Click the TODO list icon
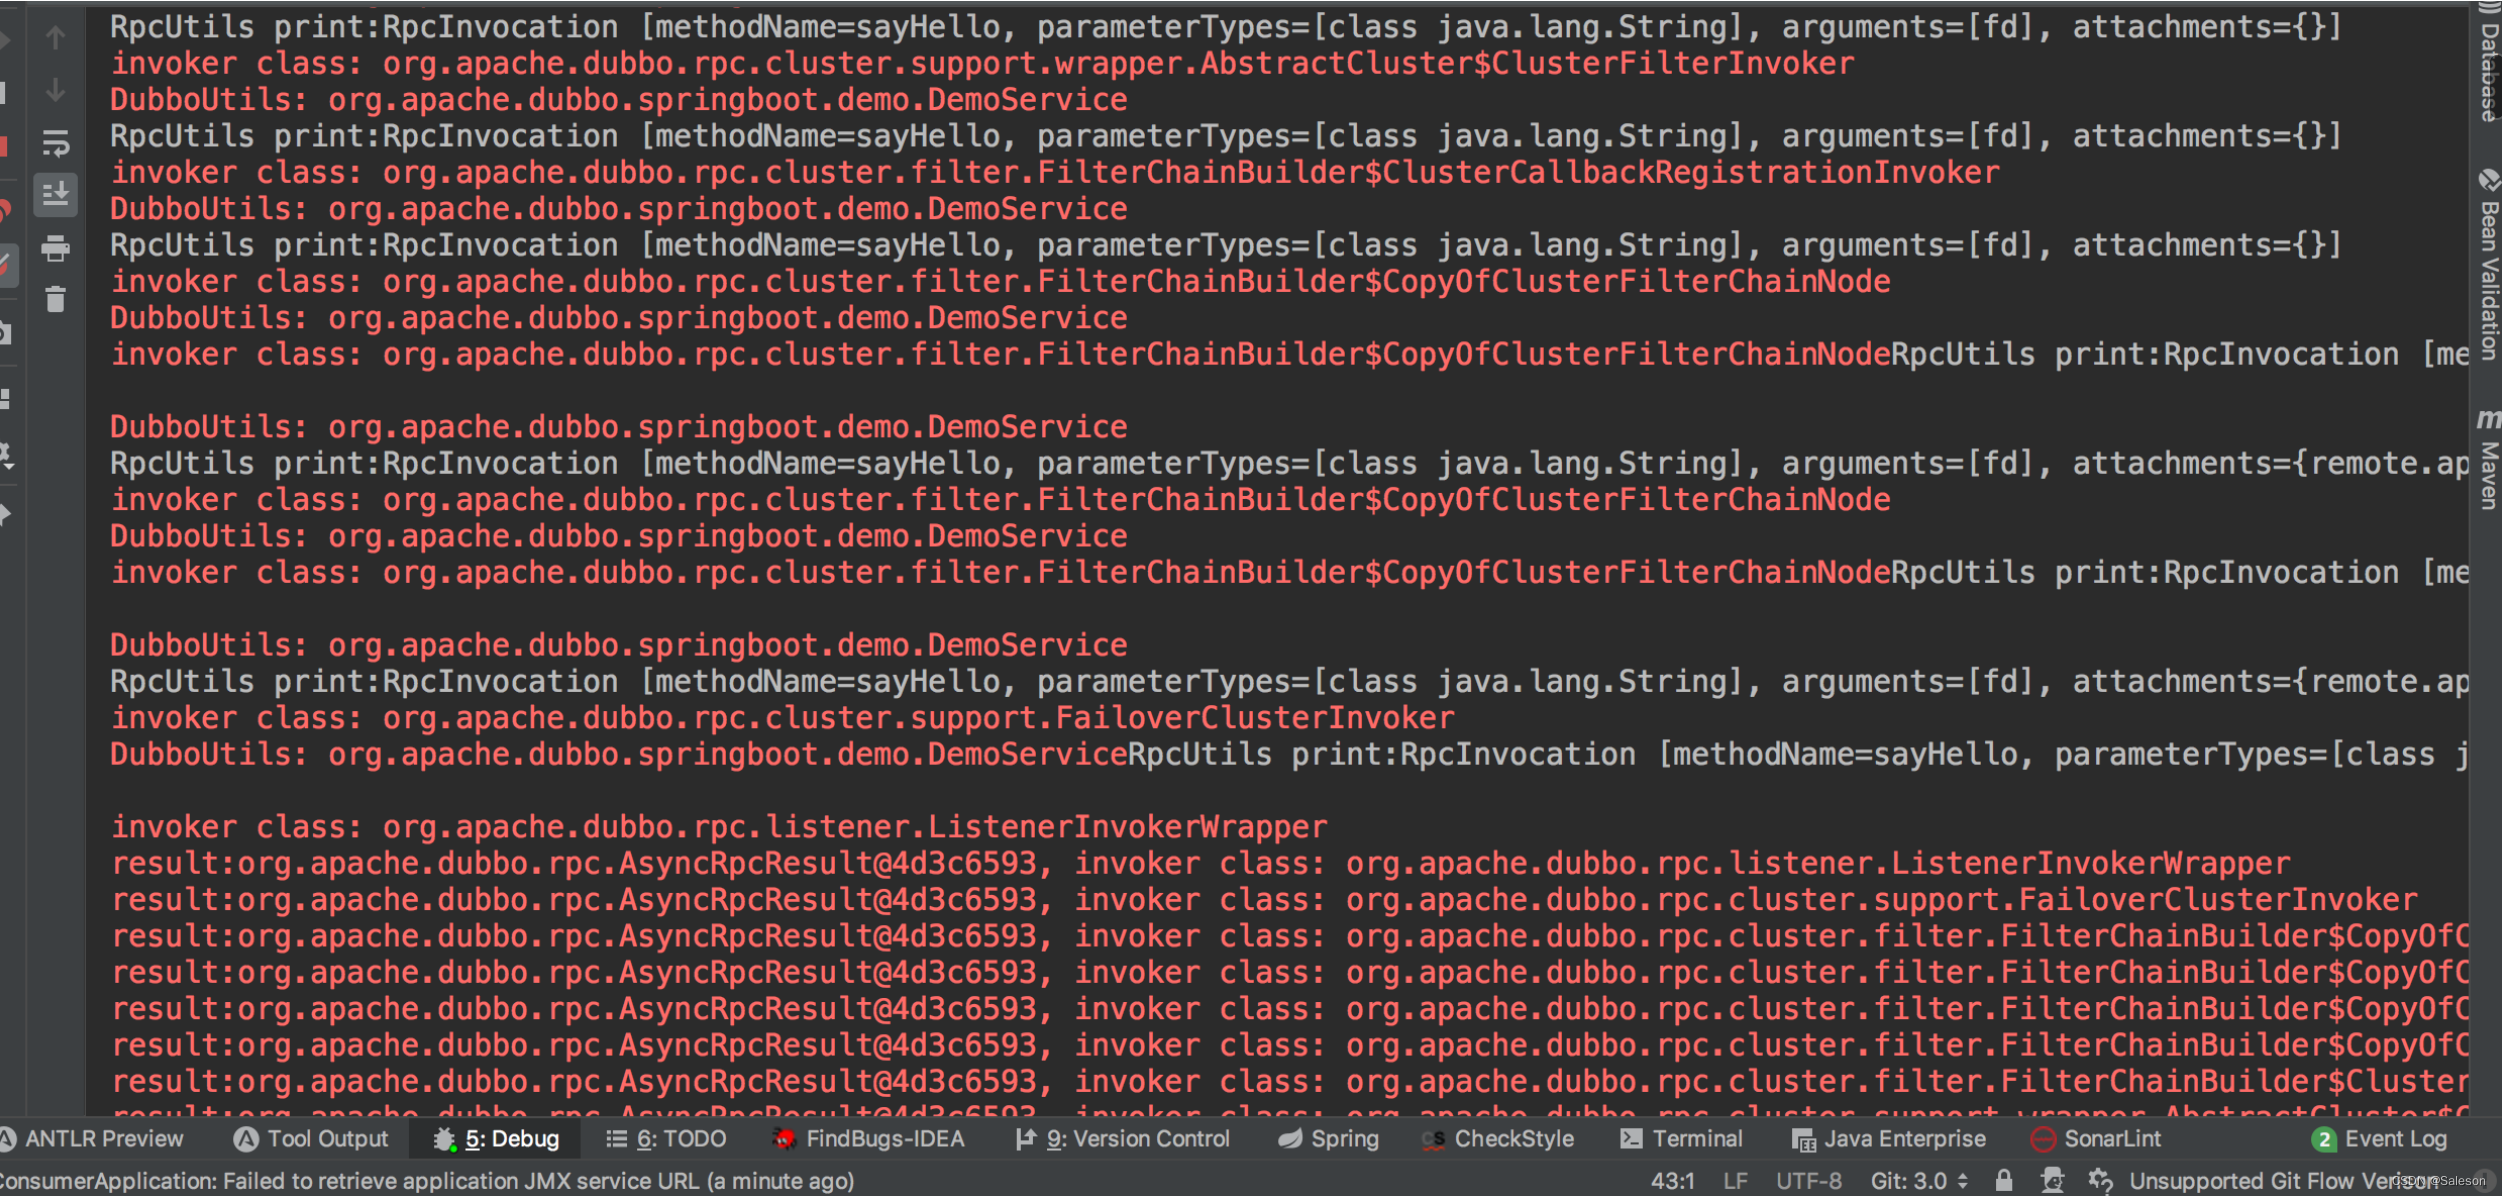This screenshot has width=2502, height=1196. point(617,1139)
